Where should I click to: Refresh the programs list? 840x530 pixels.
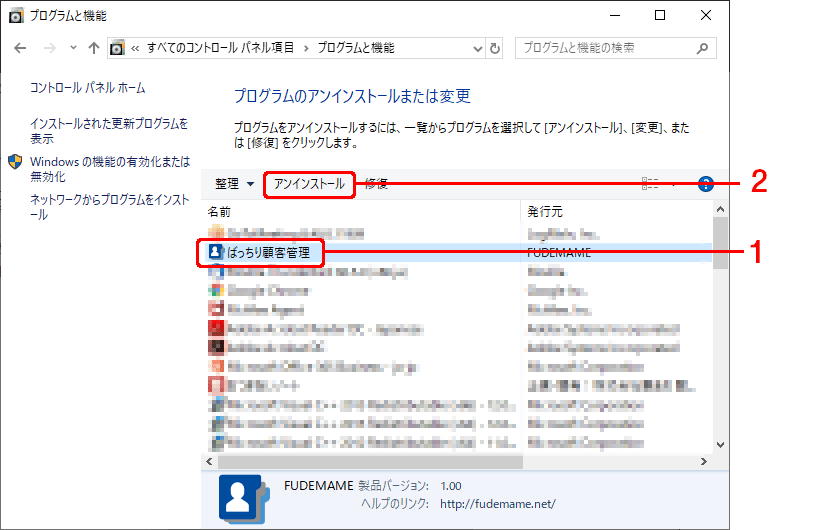[495, 49]
